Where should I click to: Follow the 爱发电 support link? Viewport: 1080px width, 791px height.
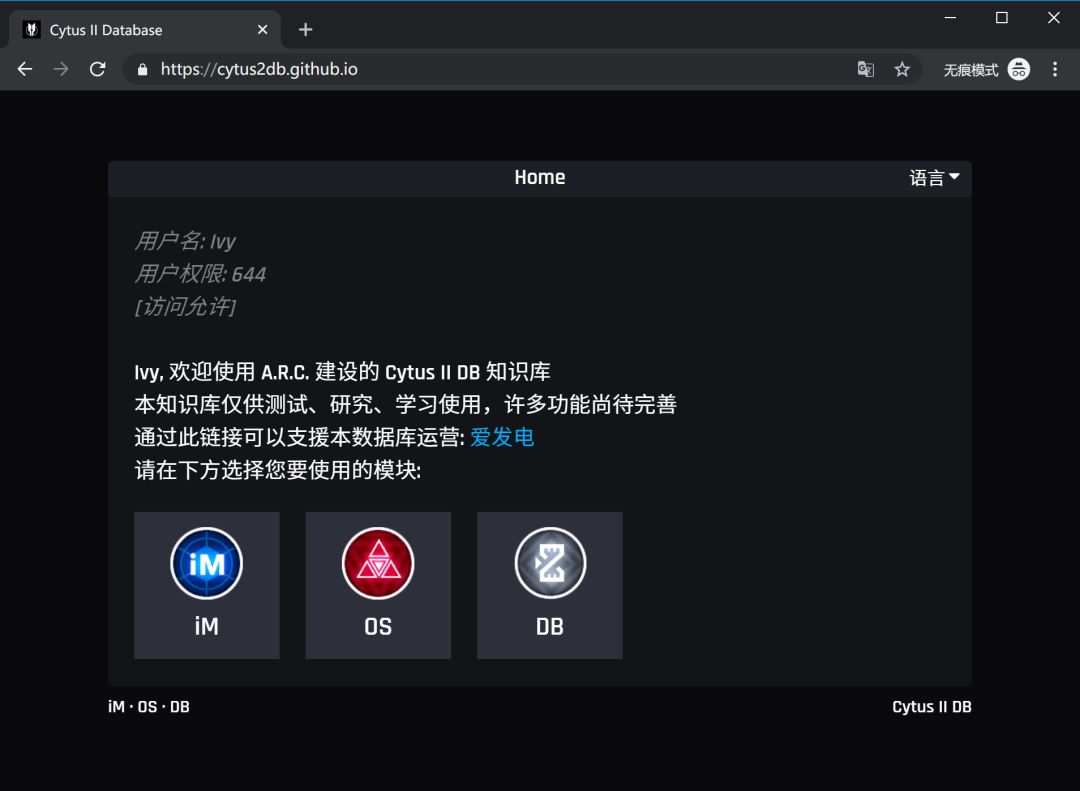pos(502,438)
